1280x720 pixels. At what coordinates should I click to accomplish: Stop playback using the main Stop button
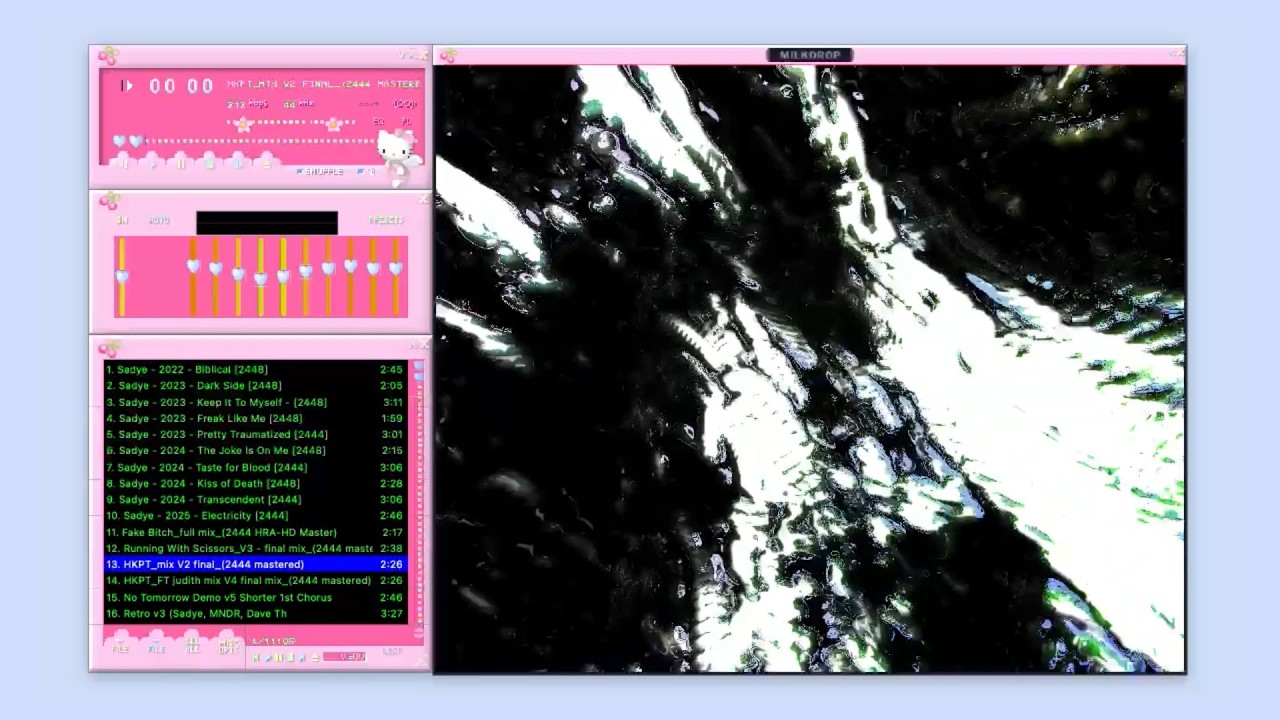209,161
